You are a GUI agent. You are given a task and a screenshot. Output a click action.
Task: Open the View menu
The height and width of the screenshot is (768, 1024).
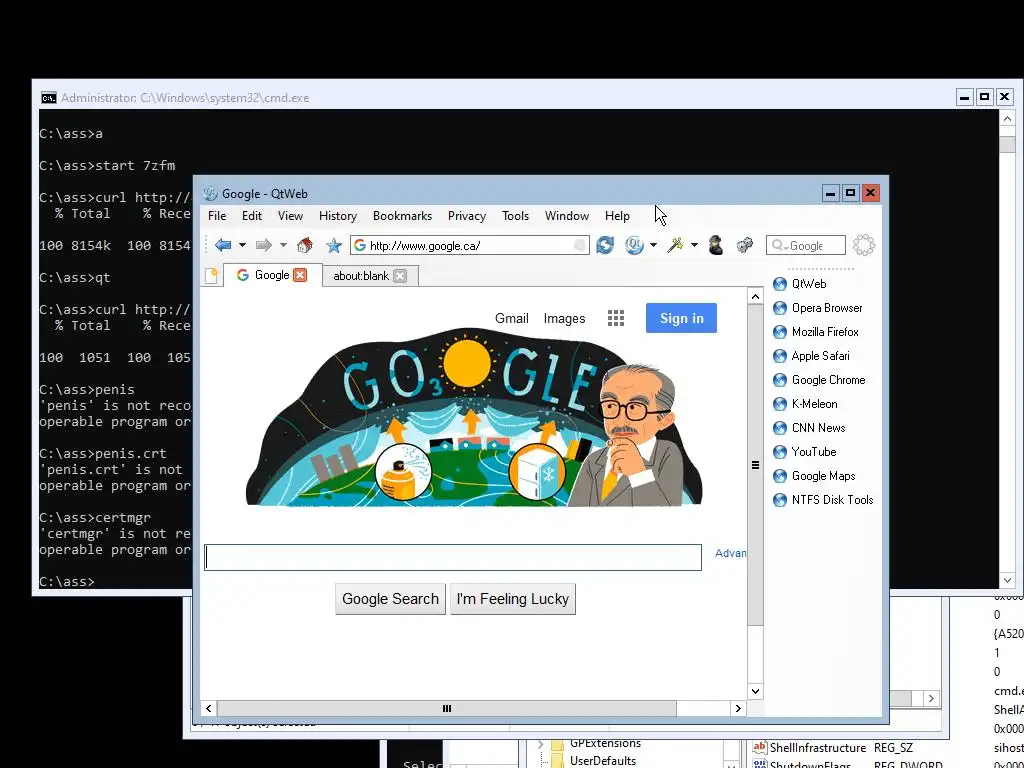[x=290, y=216]
